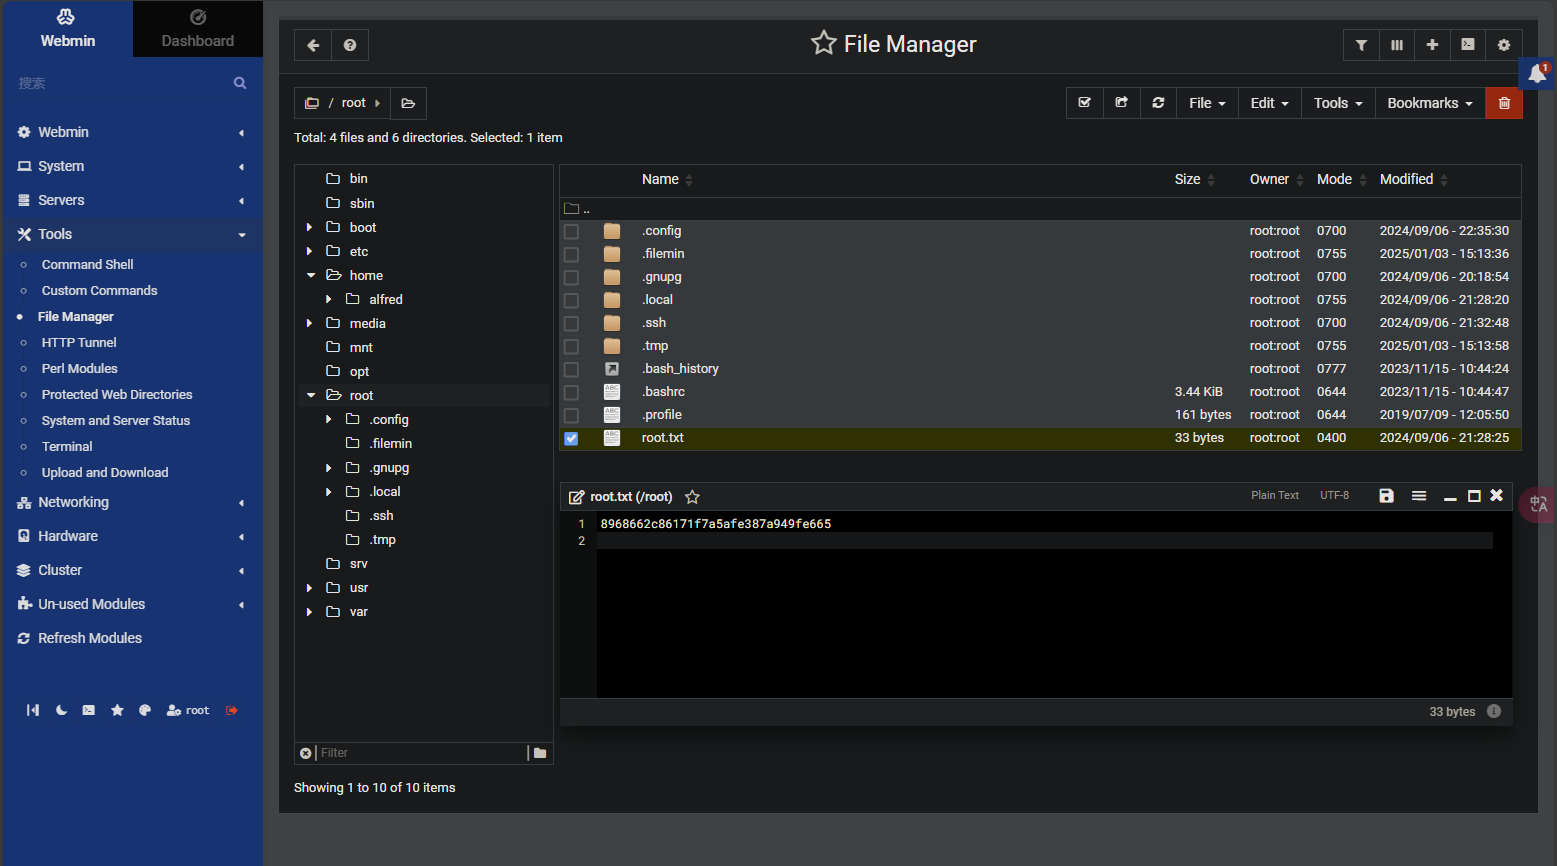This screenshot has height=866, width=1557.
Task: Toggle night mode moon icon
Action: click(x=61, y=710)
